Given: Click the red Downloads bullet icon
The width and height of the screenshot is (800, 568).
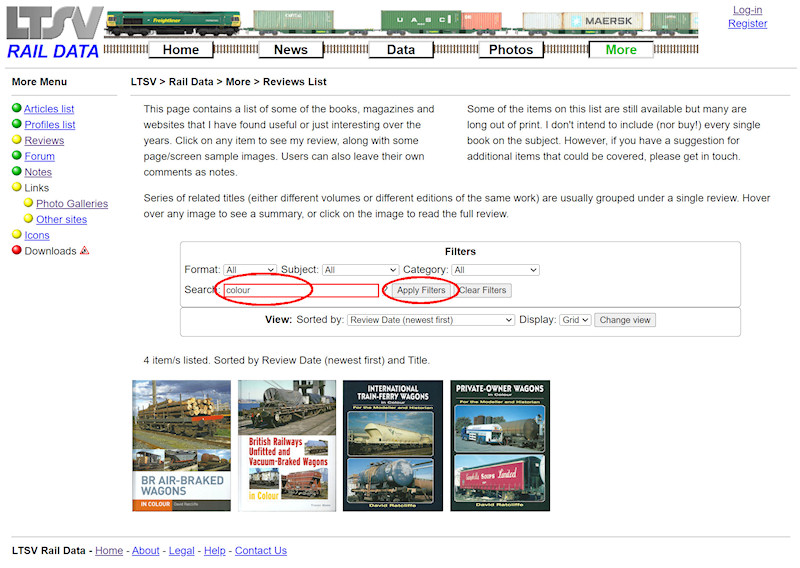Looking at the screenshot, I should coord(17,251).
